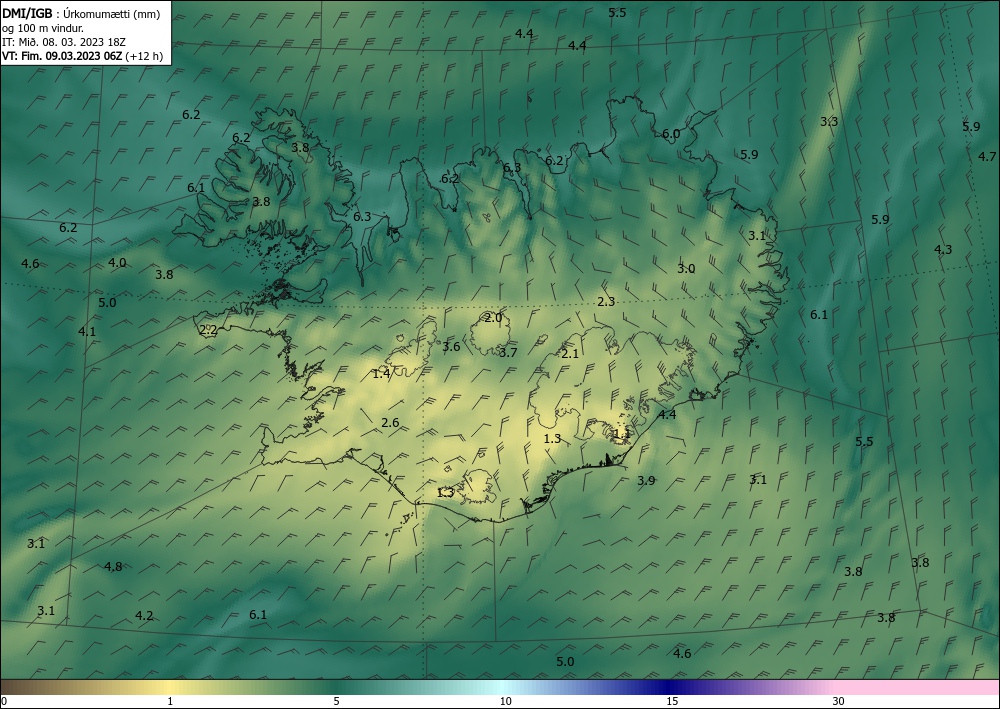Viewport: 1000px width, 709px height.
Task: Click the 3.7 value on the map
Action: pyautogui.click(x=508, y=353)
